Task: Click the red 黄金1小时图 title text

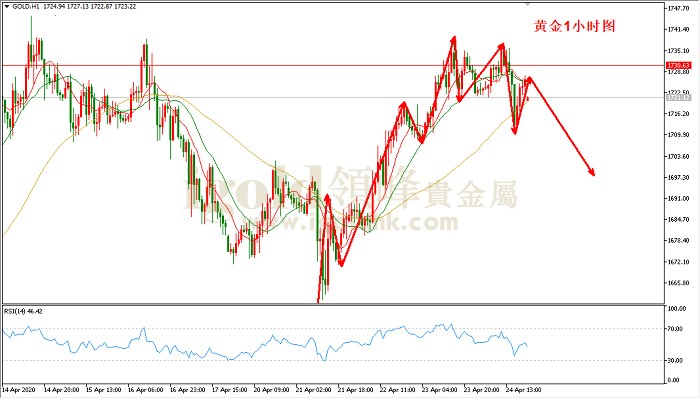Action: (575, 26)
